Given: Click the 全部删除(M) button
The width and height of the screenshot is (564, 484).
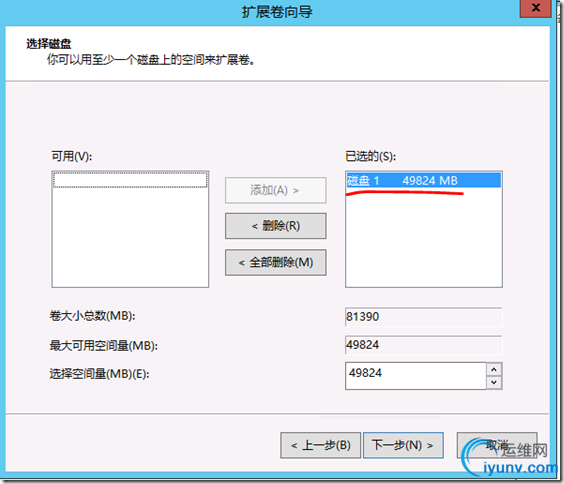Looking at the screenshot, I should click(276, 262).
